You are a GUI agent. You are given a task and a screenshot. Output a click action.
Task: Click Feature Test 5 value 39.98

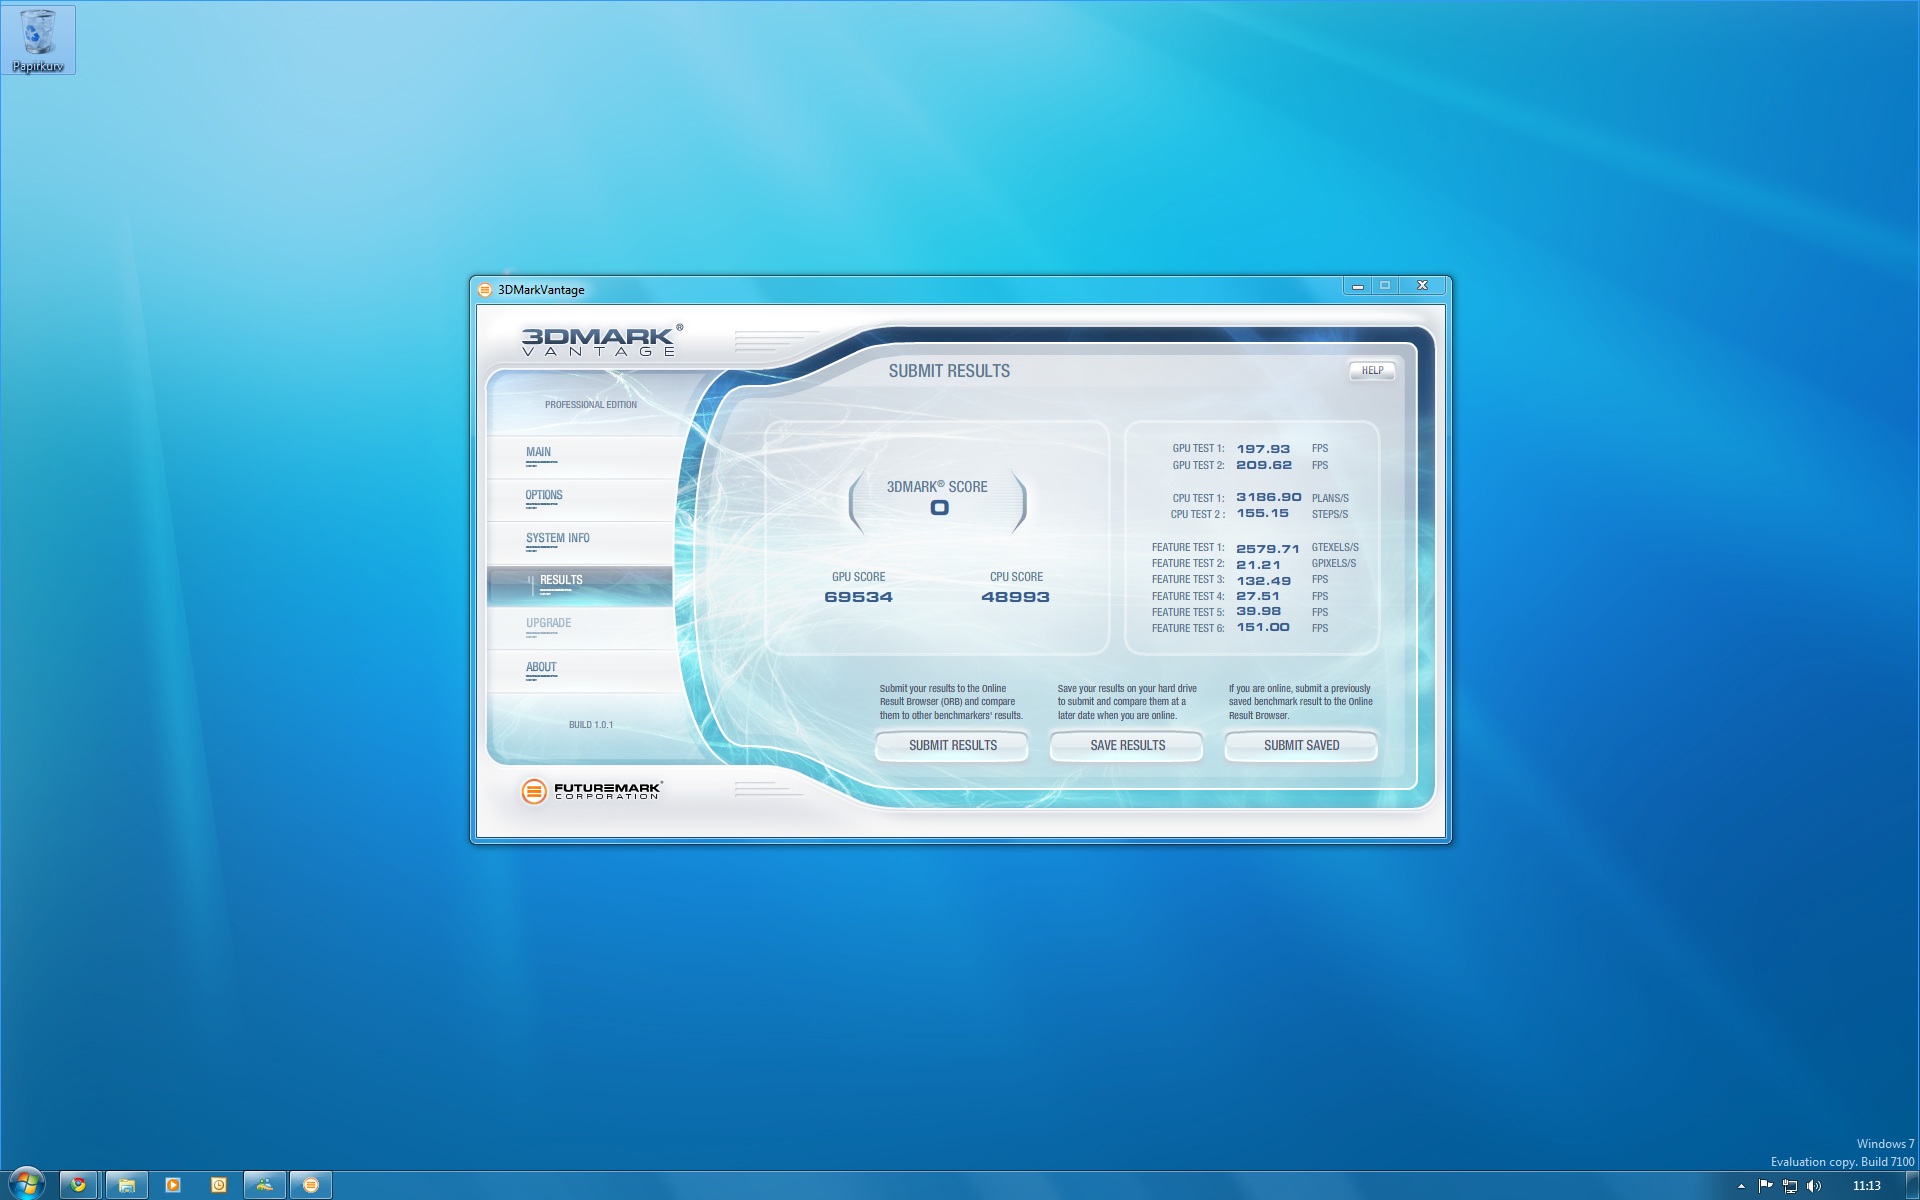click(1258, 612)
